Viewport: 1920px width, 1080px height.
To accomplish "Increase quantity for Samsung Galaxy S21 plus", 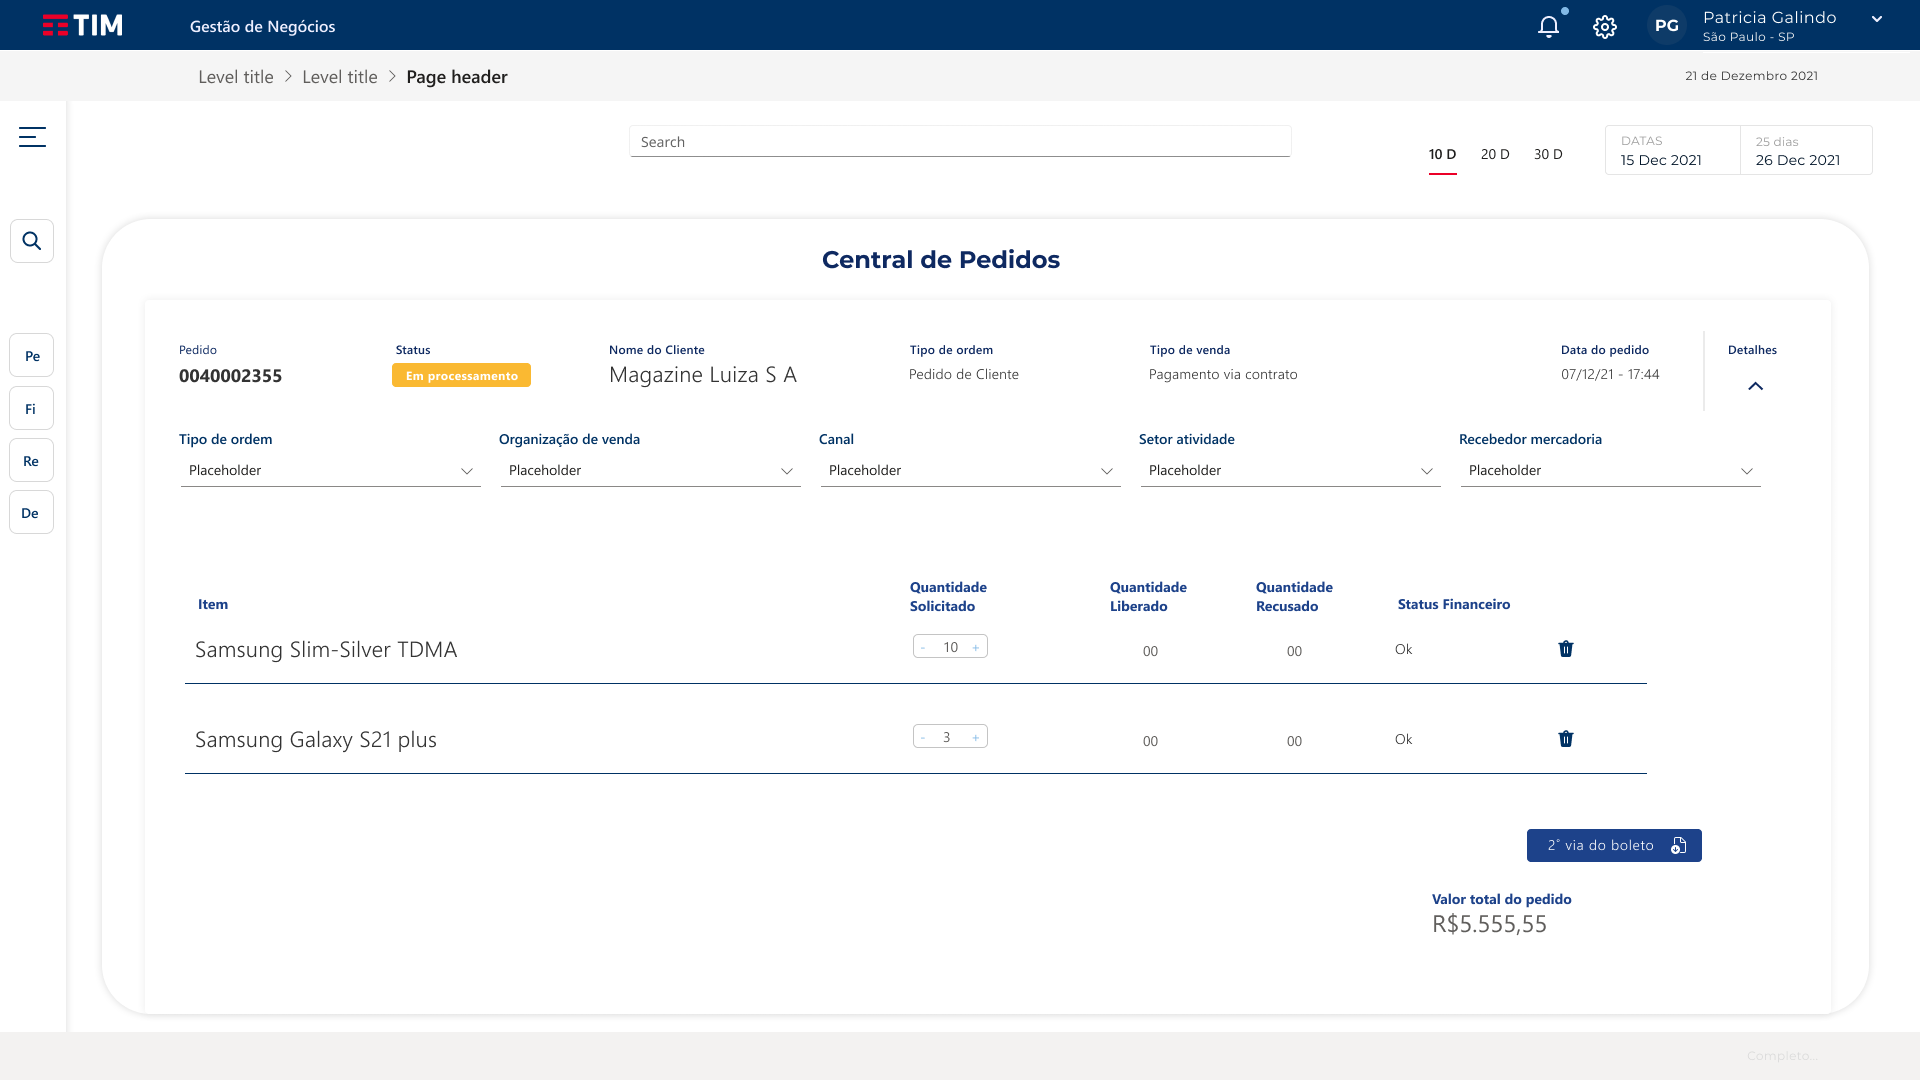I will (x=976, y=738).
